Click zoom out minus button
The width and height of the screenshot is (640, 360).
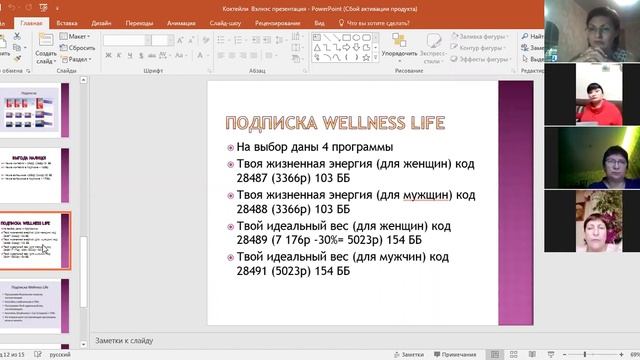coord(564,355)
